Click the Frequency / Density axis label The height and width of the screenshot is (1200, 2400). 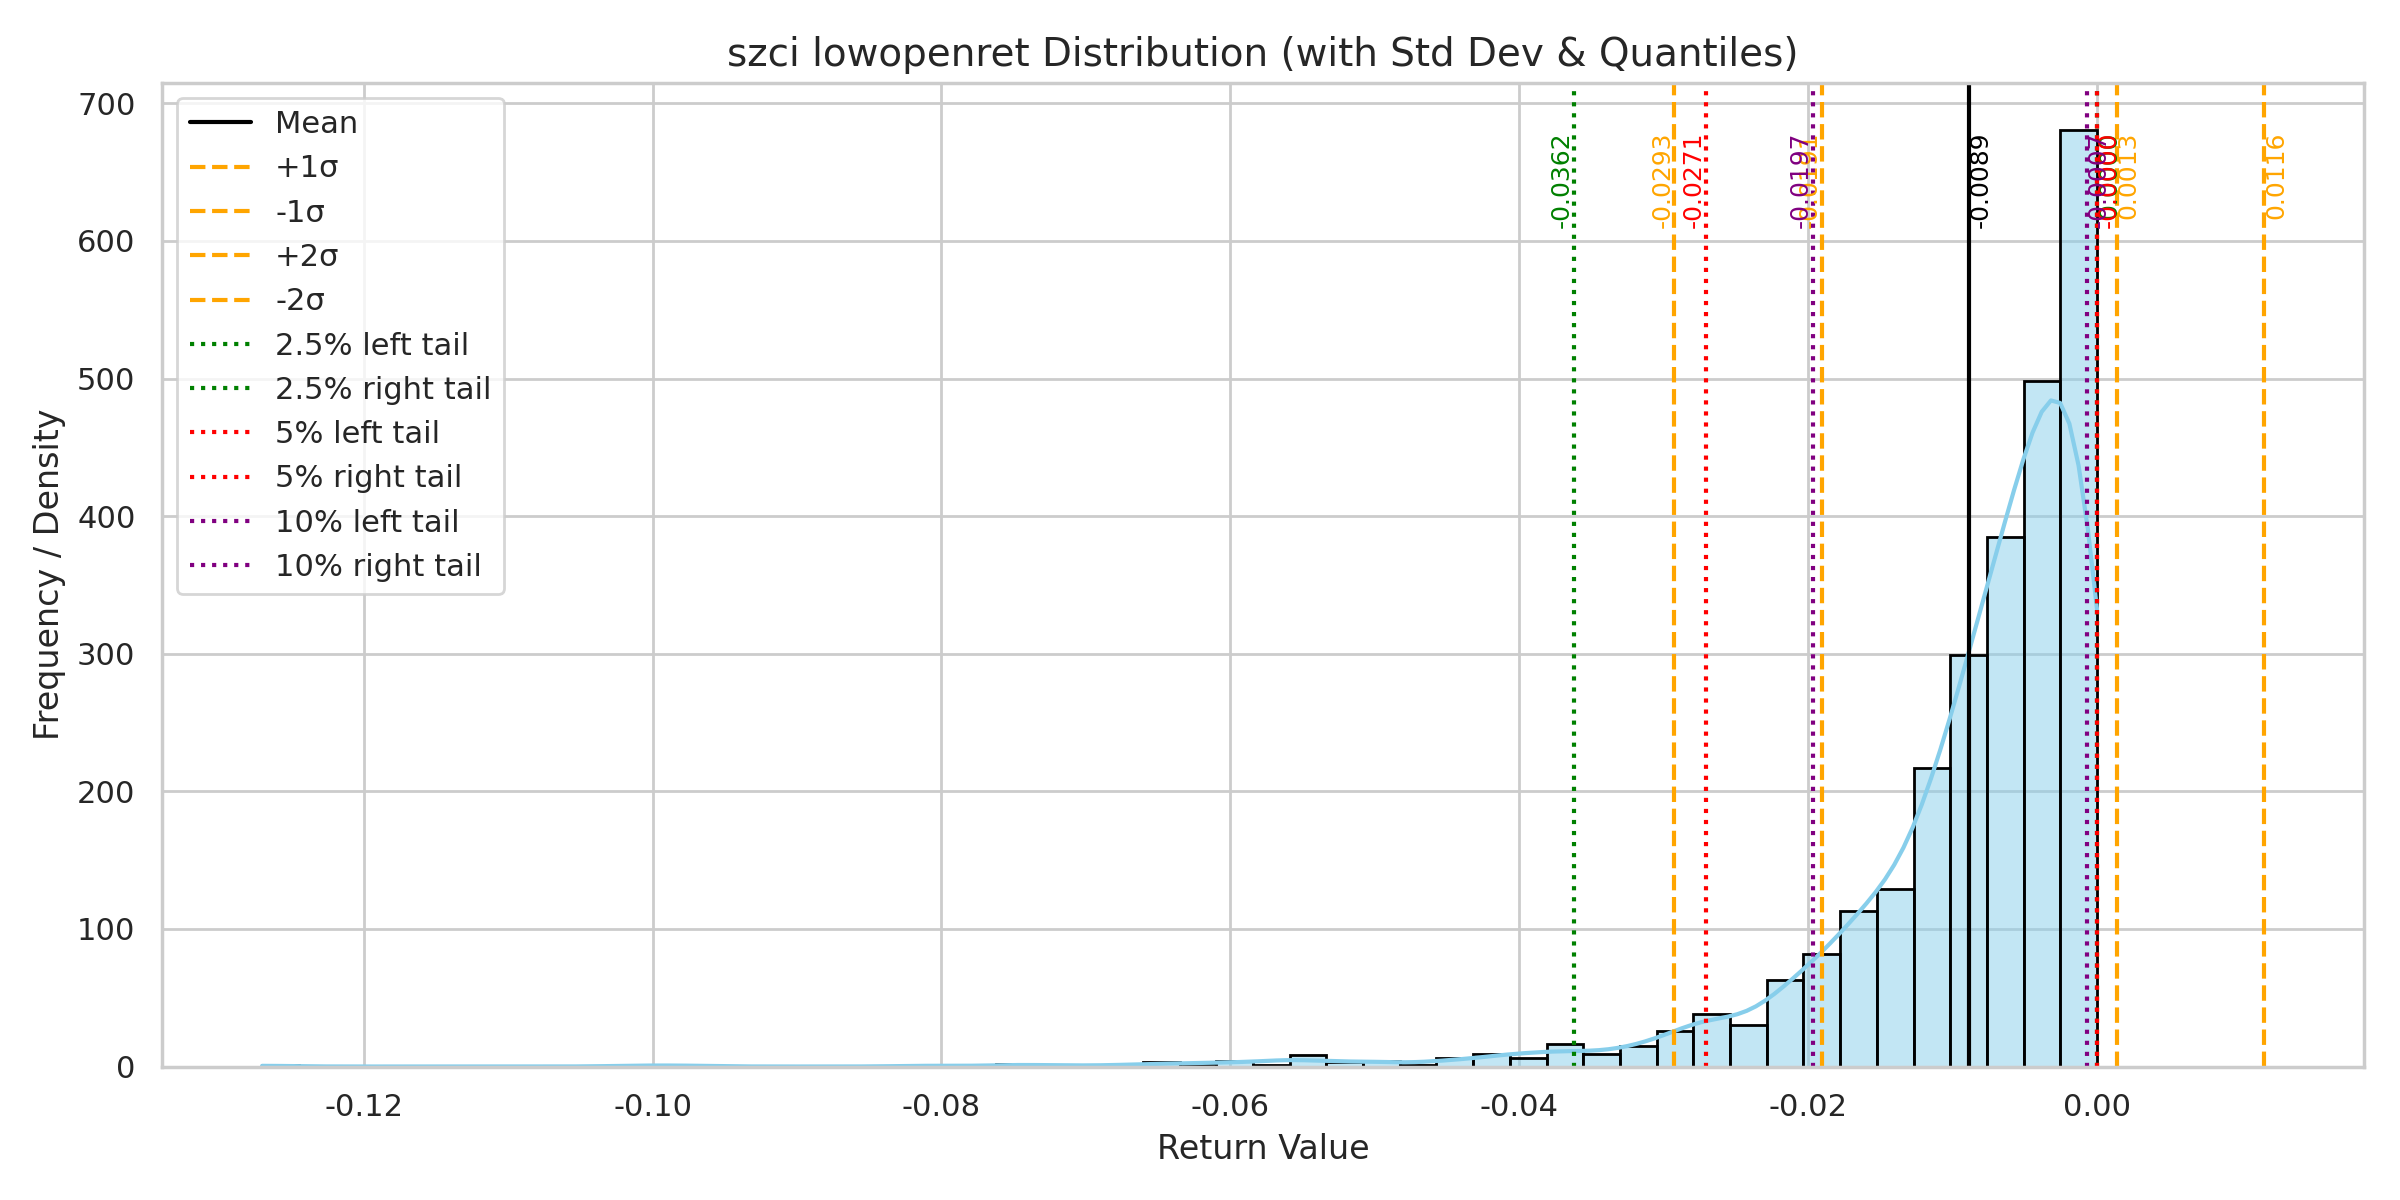47,575
